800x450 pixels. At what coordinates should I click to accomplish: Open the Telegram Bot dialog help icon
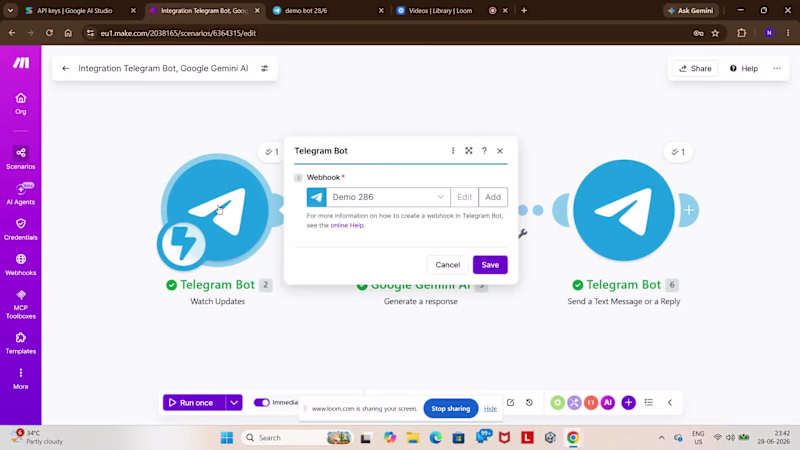point(484,151)
